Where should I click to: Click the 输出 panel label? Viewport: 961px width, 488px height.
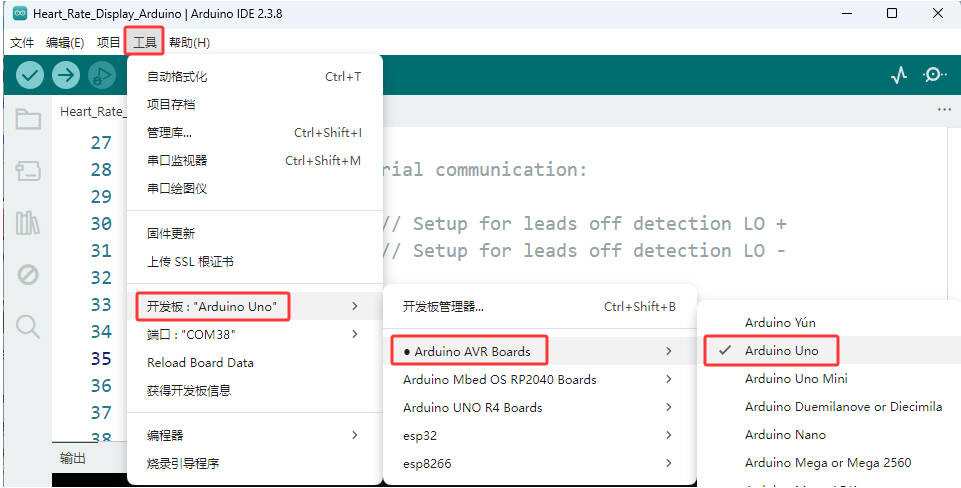pyautogui.click(x=73, y=458)
